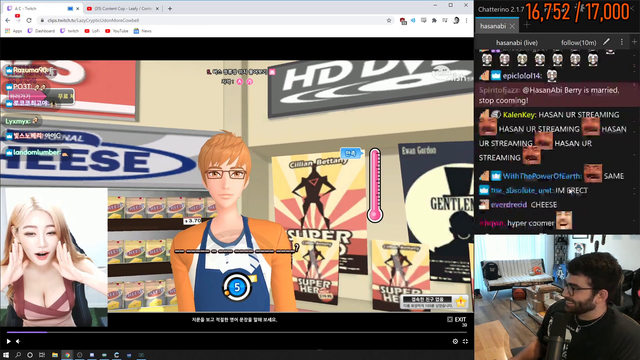
Task: Click the countdown timer showing 5
Action: (x=237, y=287)
